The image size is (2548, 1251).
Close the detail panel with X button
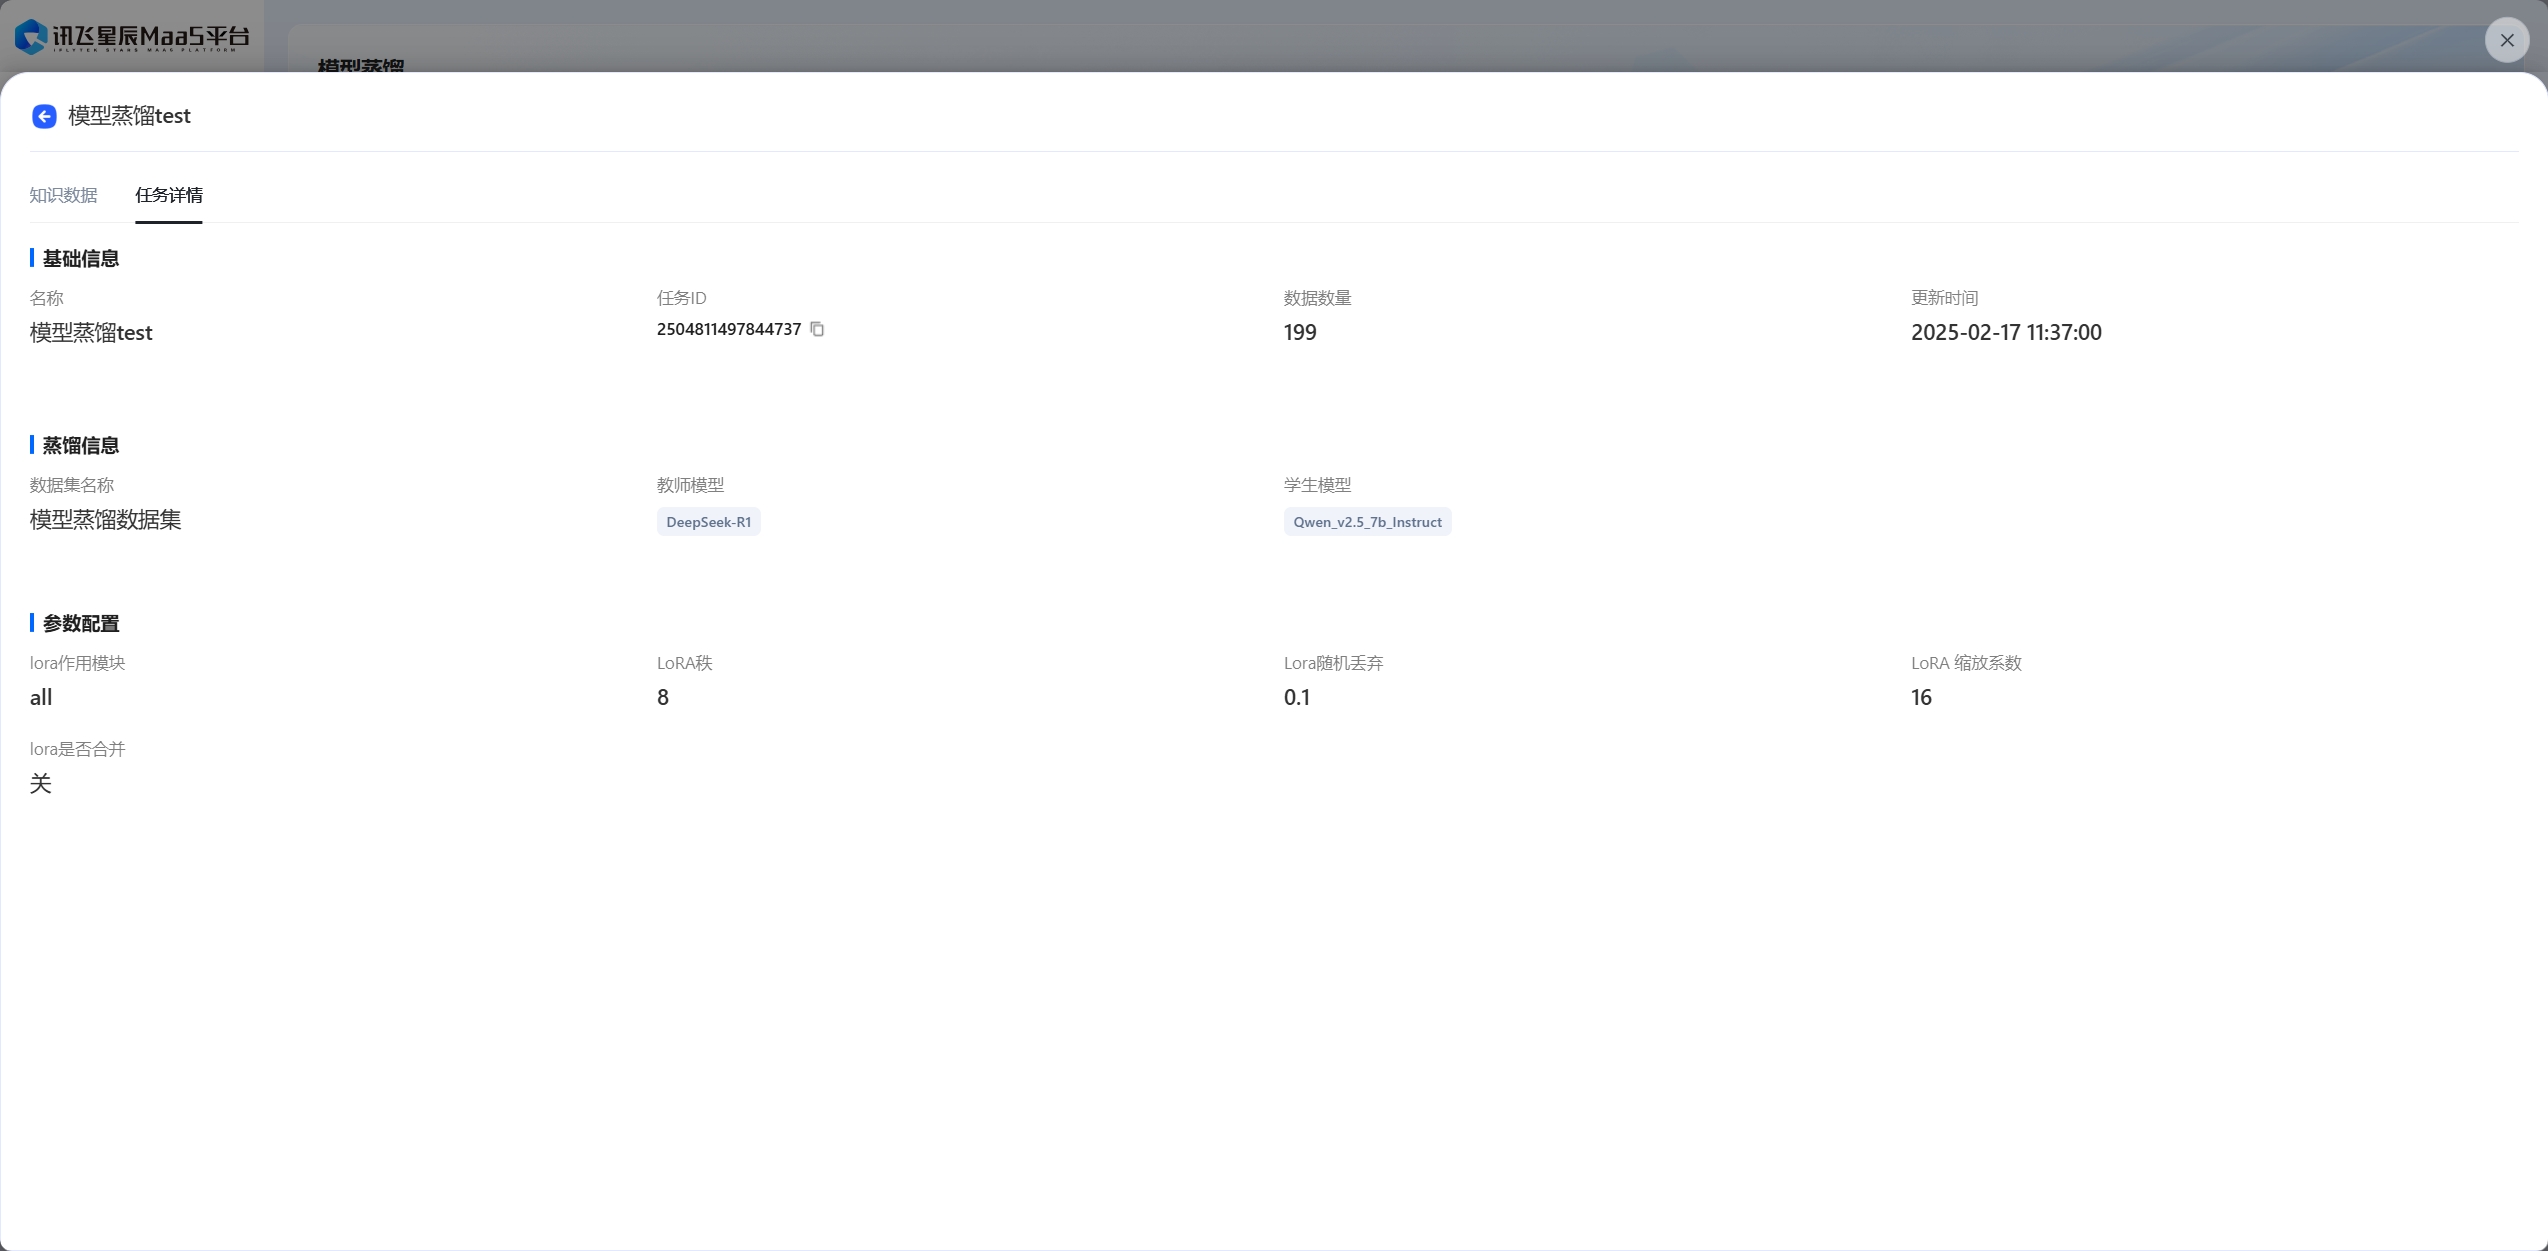pyautogui.click(x=2506, y=40)
